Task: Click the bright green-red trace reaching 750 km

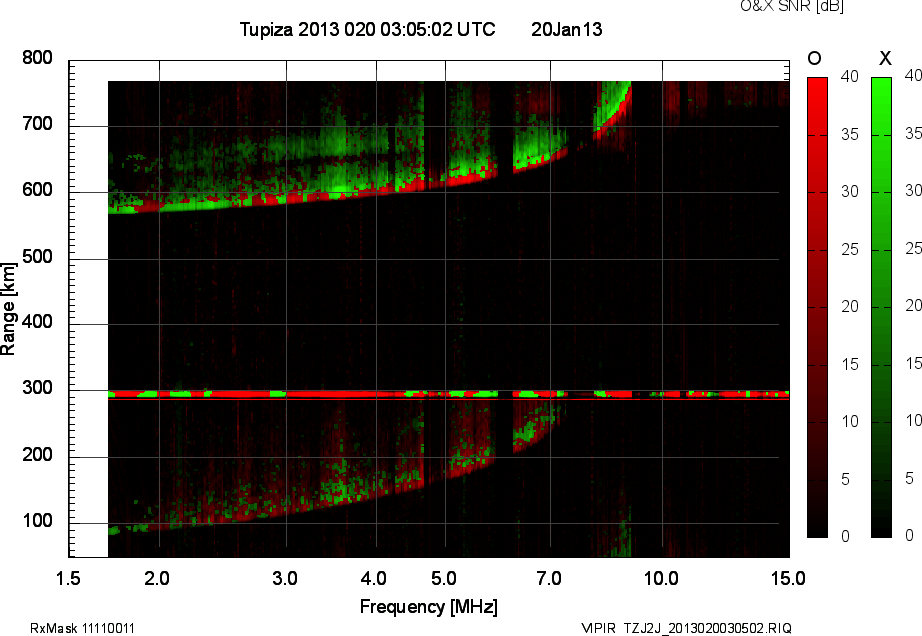Action: (612, 109)
